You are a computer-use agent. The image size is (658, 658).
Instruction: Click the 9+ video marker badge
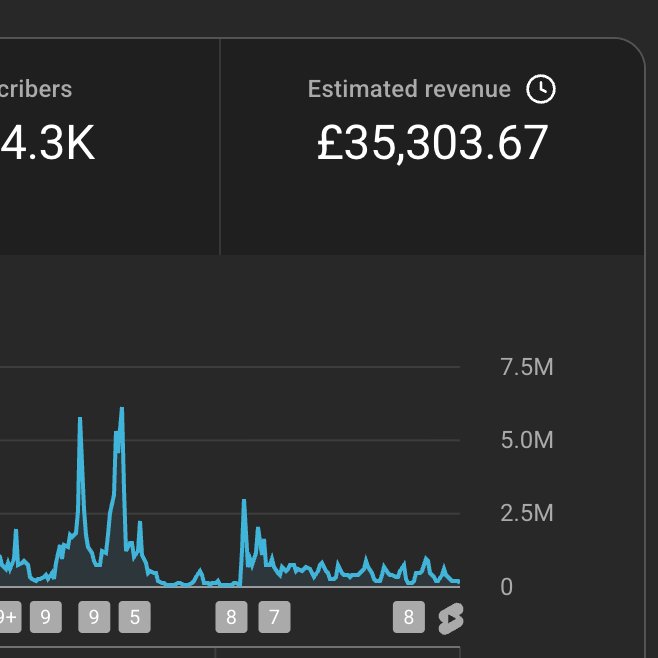[9, 617]
